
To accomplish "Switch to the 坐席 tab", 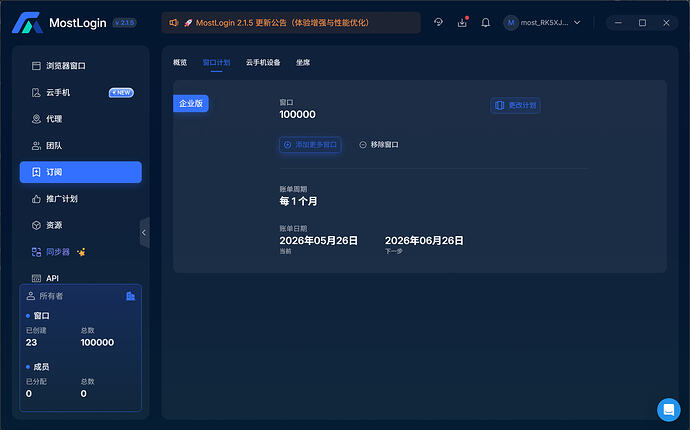I will [303, 62].
